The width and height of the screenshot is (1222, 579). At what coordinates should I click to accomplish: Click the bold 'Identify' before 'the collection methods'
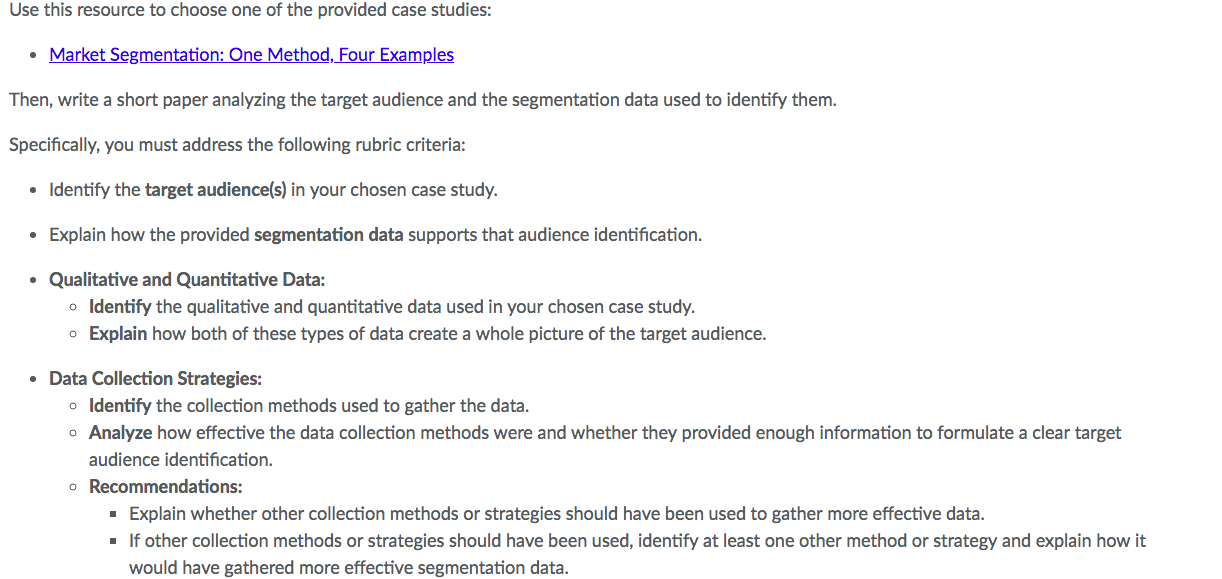pyautogui.click(x=120, y=406)
